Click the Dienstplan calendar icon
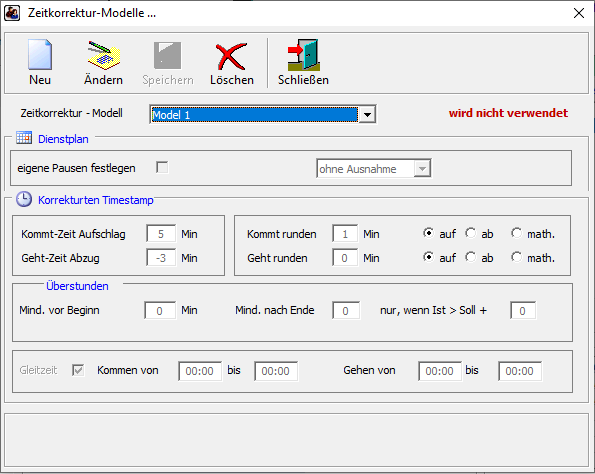595x474 pixels. pos(24,138)
